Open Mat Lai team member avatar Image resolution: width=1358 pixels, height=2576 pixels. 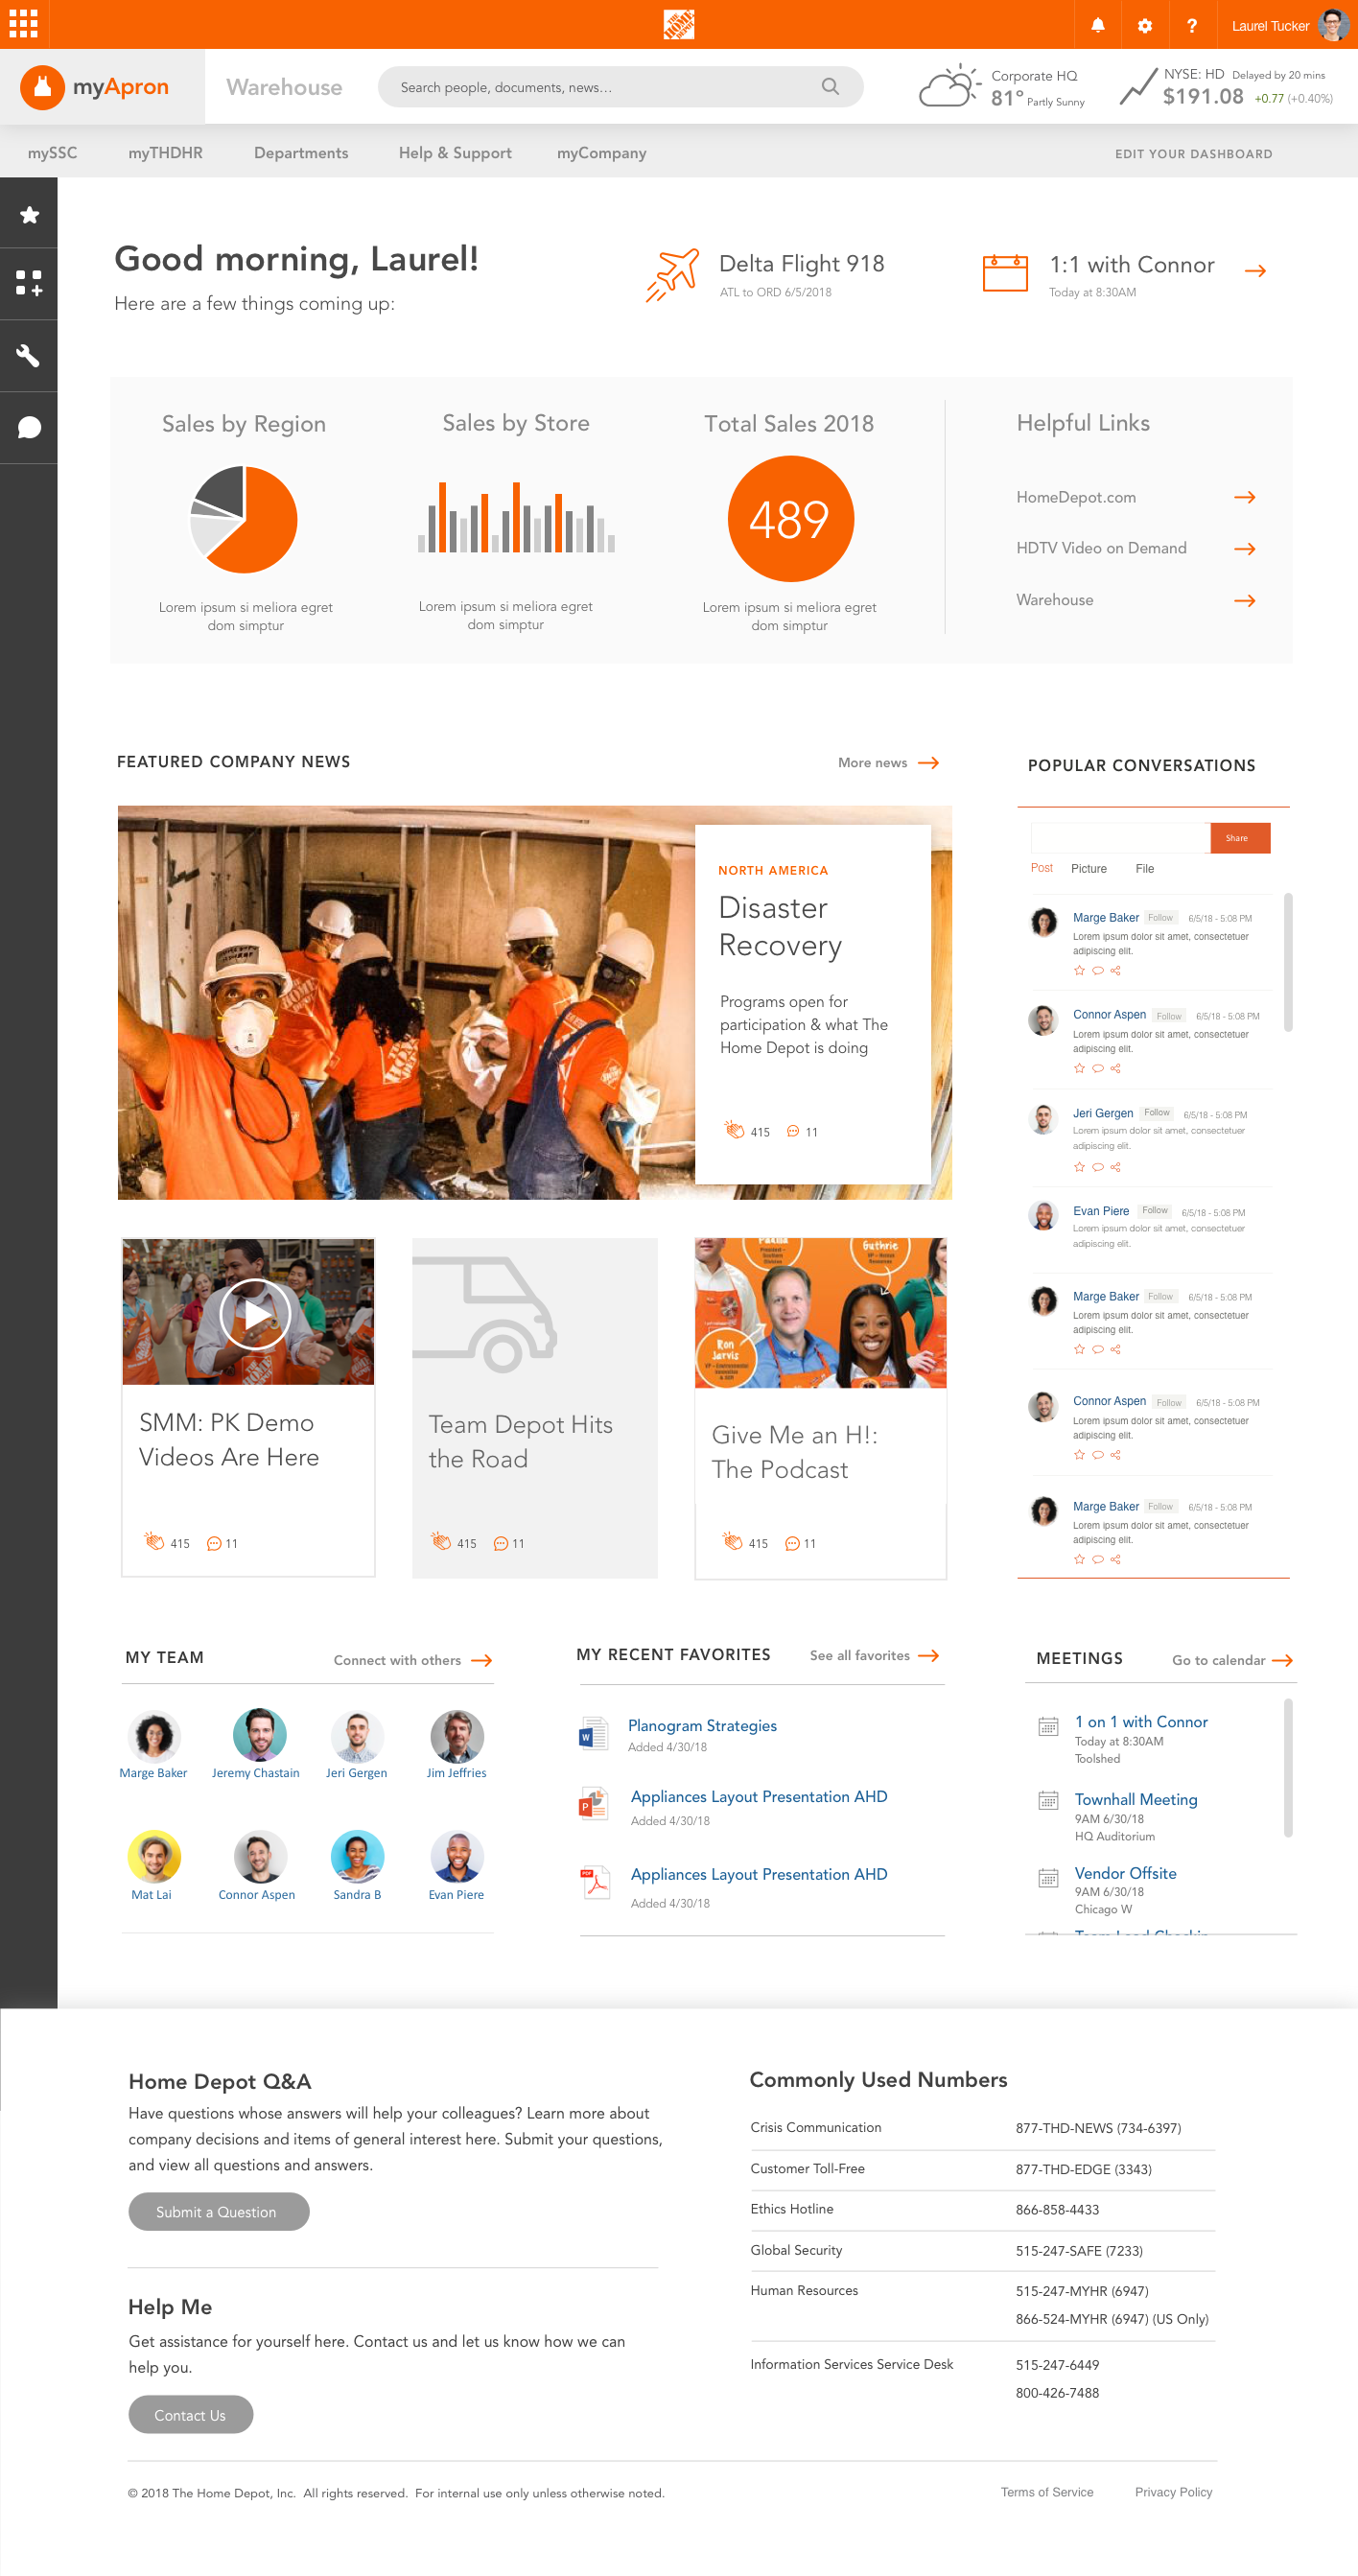point(154,1856)
